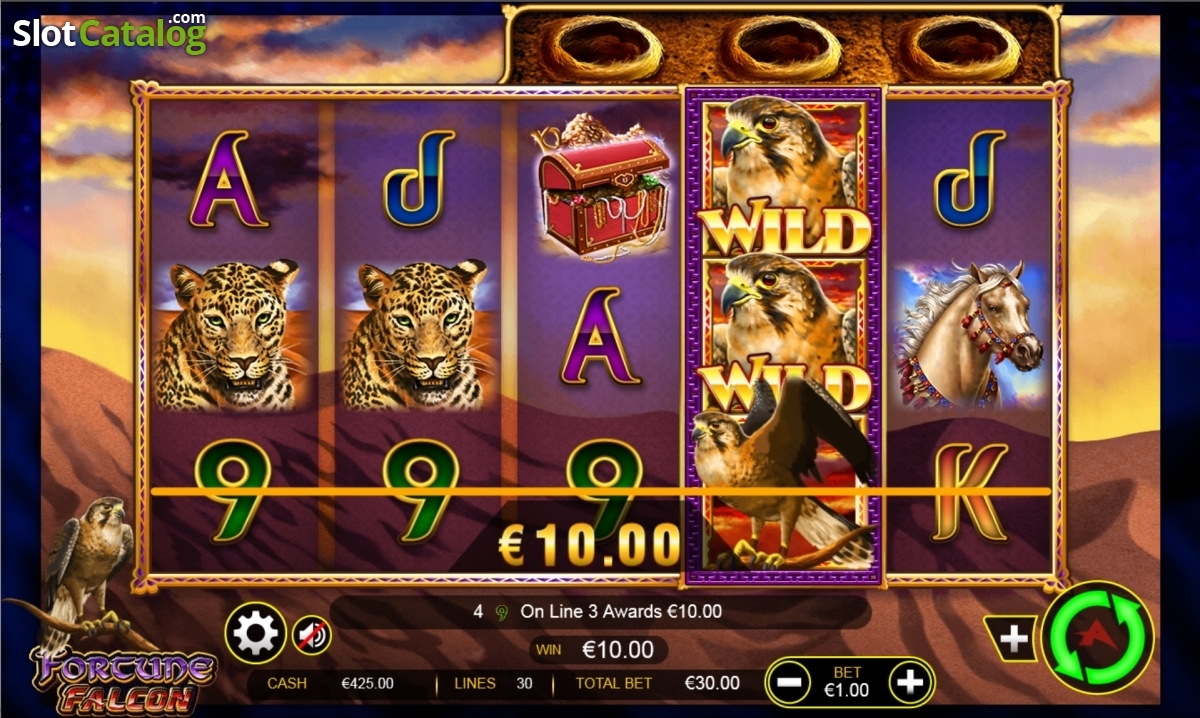
Task: Click the Lines 30 field
Action: tap(493, 684)
